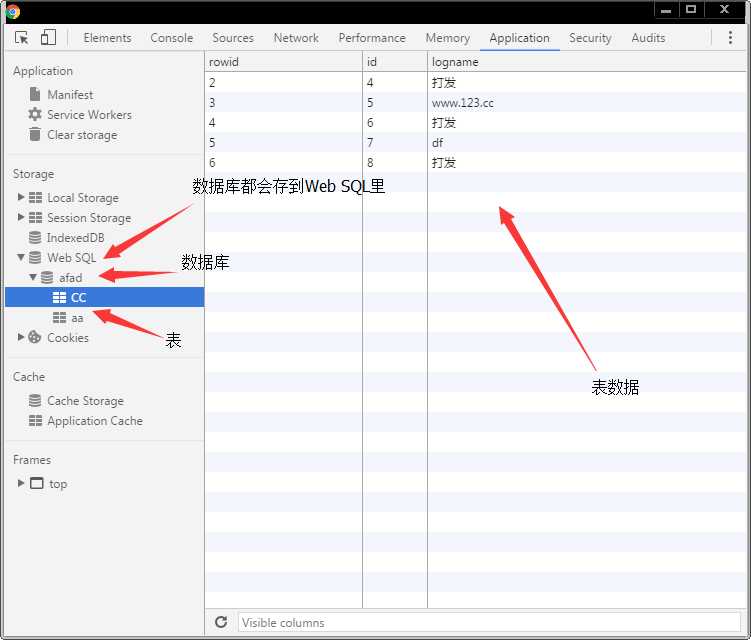This screenshot has height=640, width=751.
Task: Go to the Performance tab
Action: [372, 38]
